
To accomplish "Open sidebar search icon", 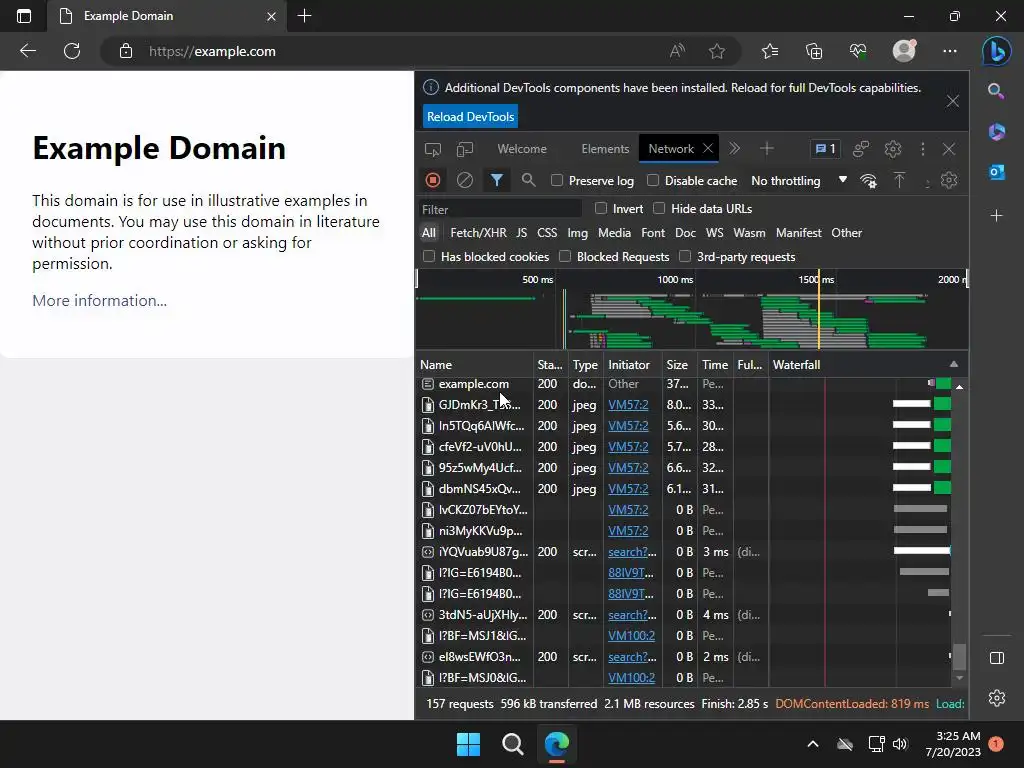I will click(x=996, y=91).
